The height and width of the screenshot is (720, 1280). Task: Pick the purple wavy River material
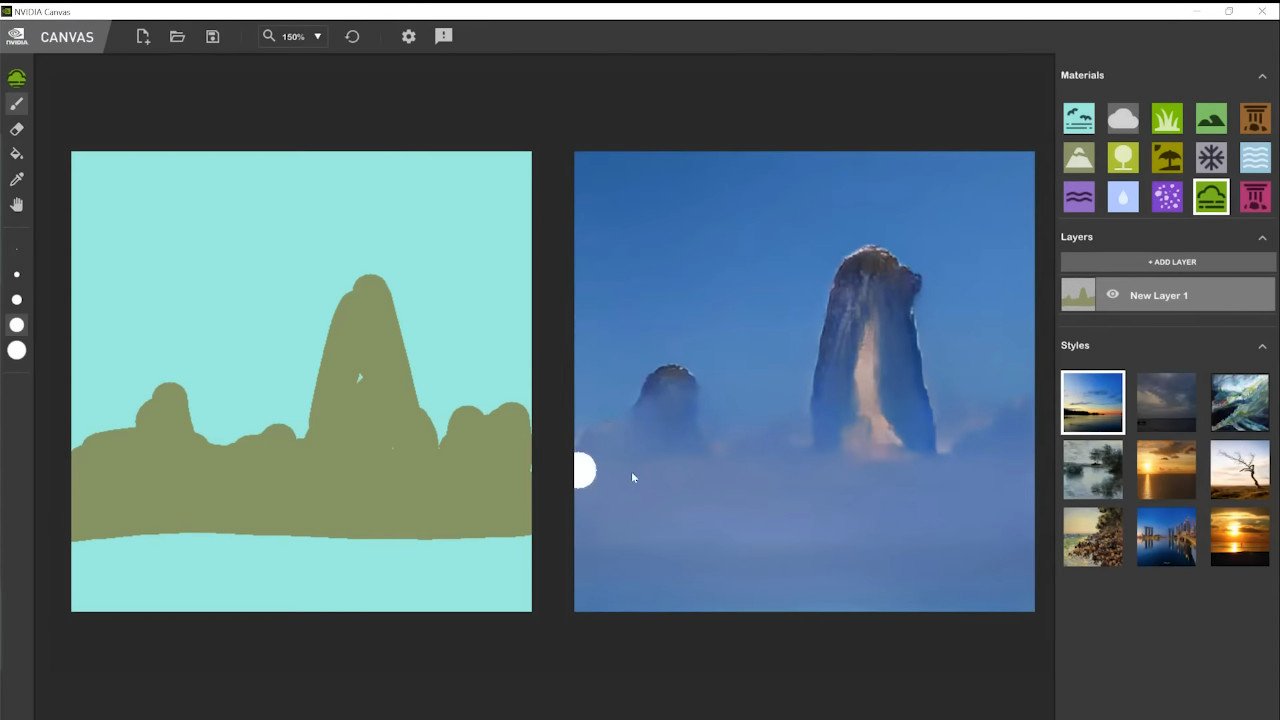tap(1079, 196)
